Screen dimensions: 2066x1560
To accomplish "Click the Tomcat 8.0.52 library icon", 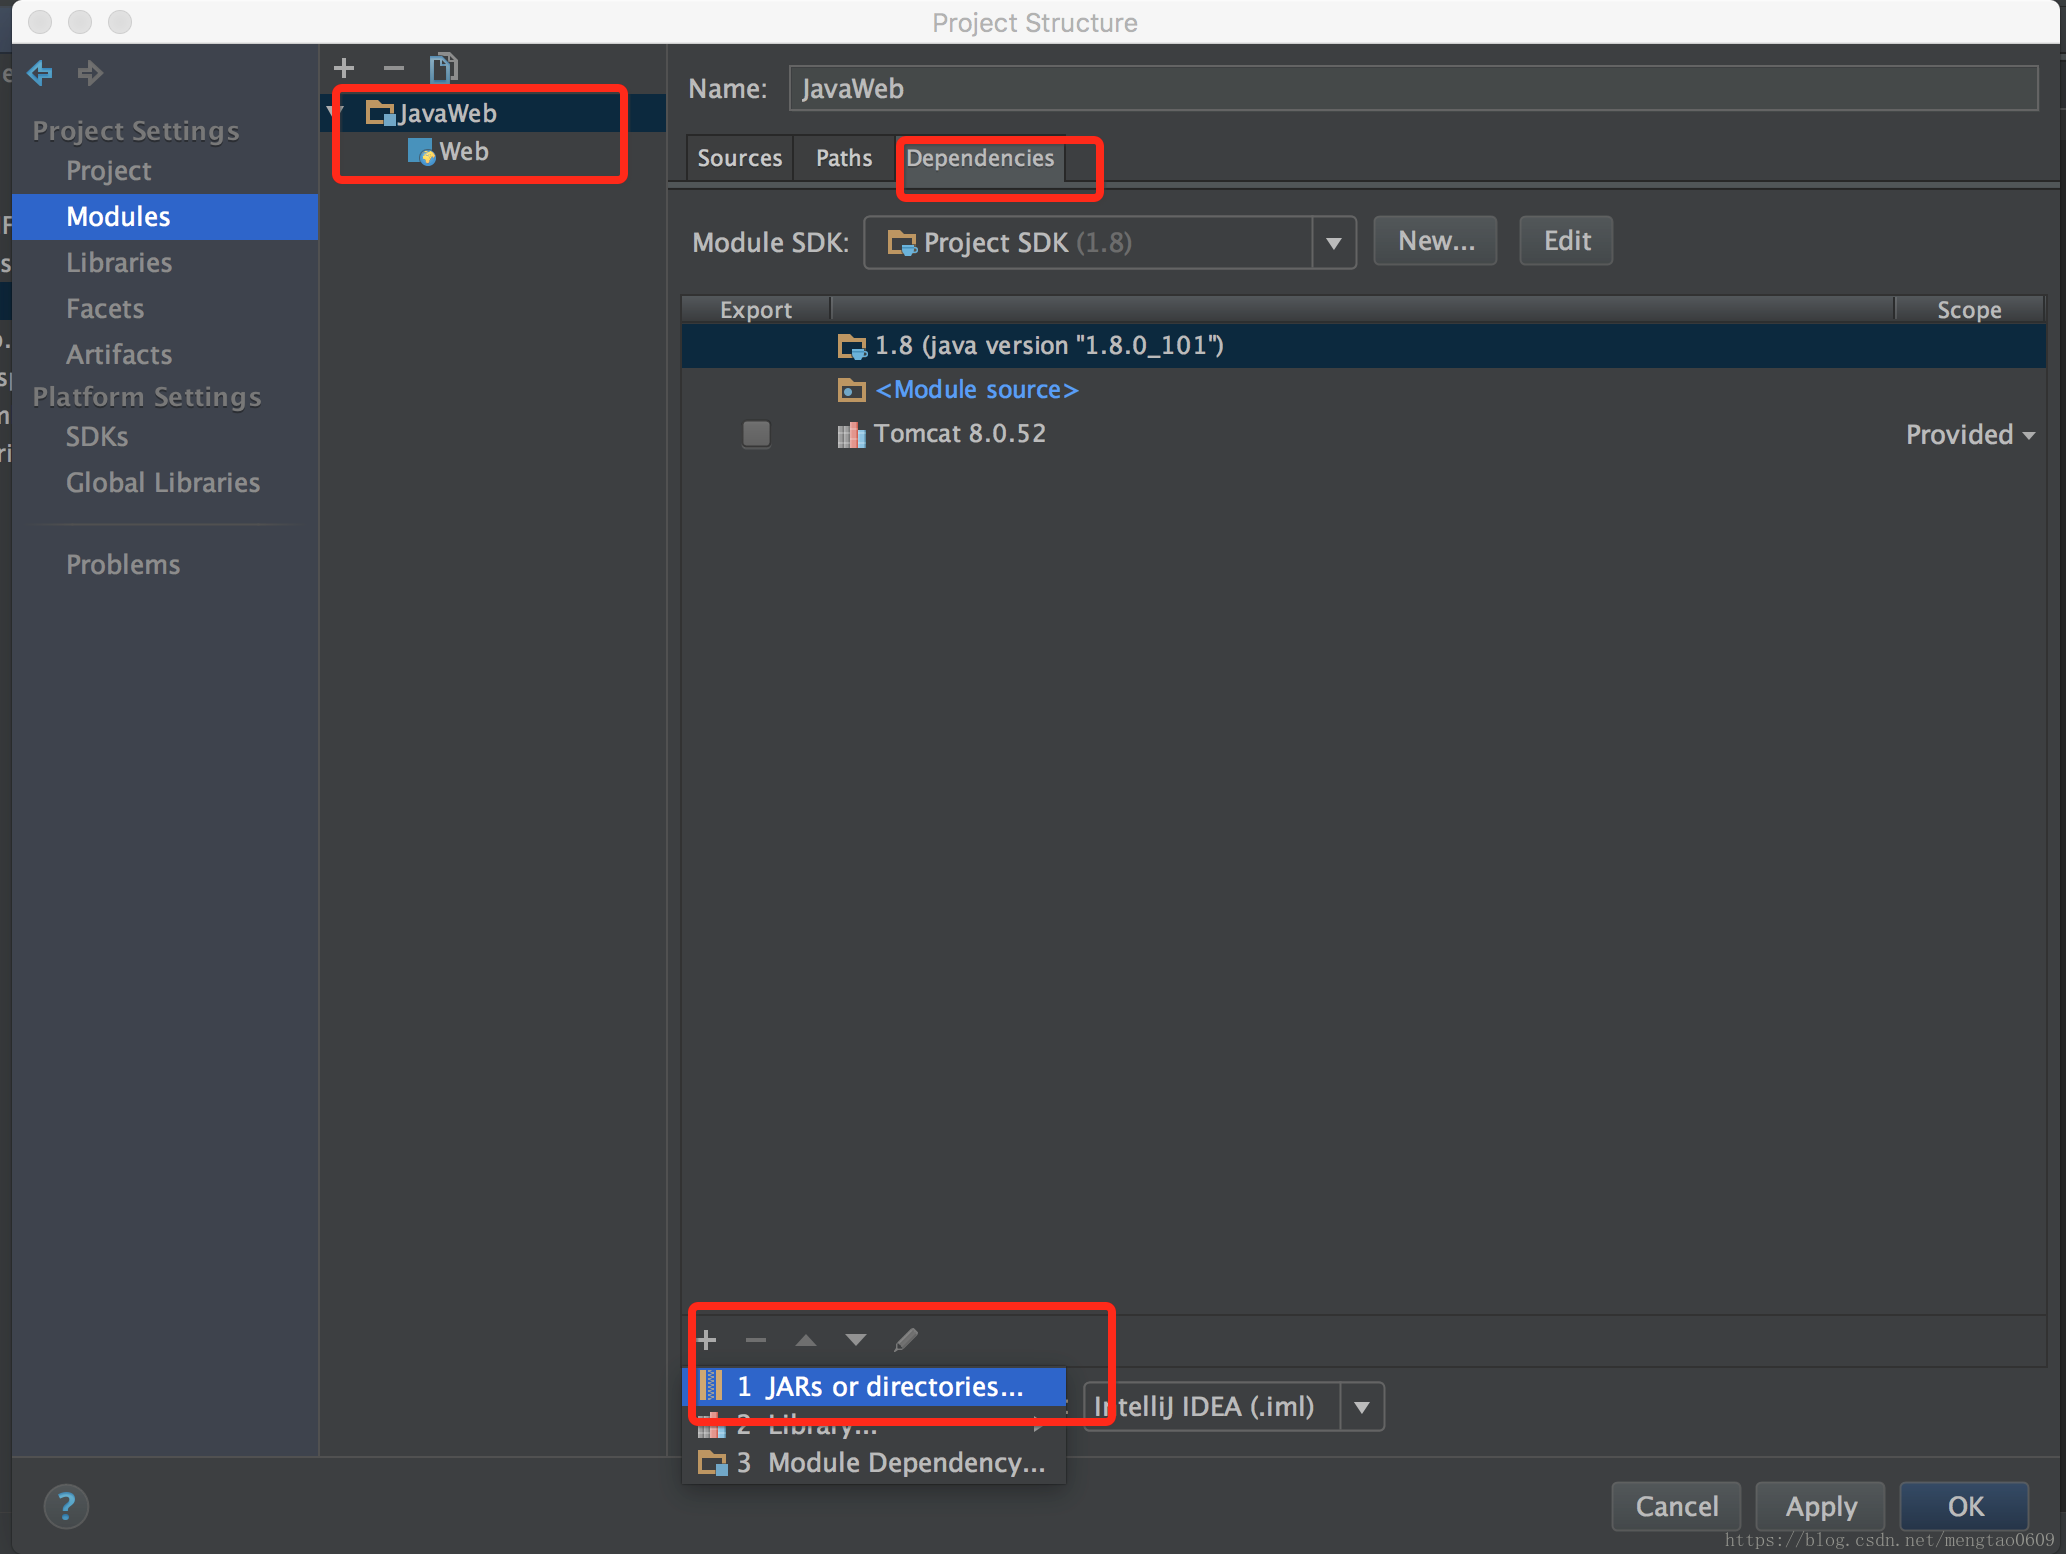I will tap(851, 434).
